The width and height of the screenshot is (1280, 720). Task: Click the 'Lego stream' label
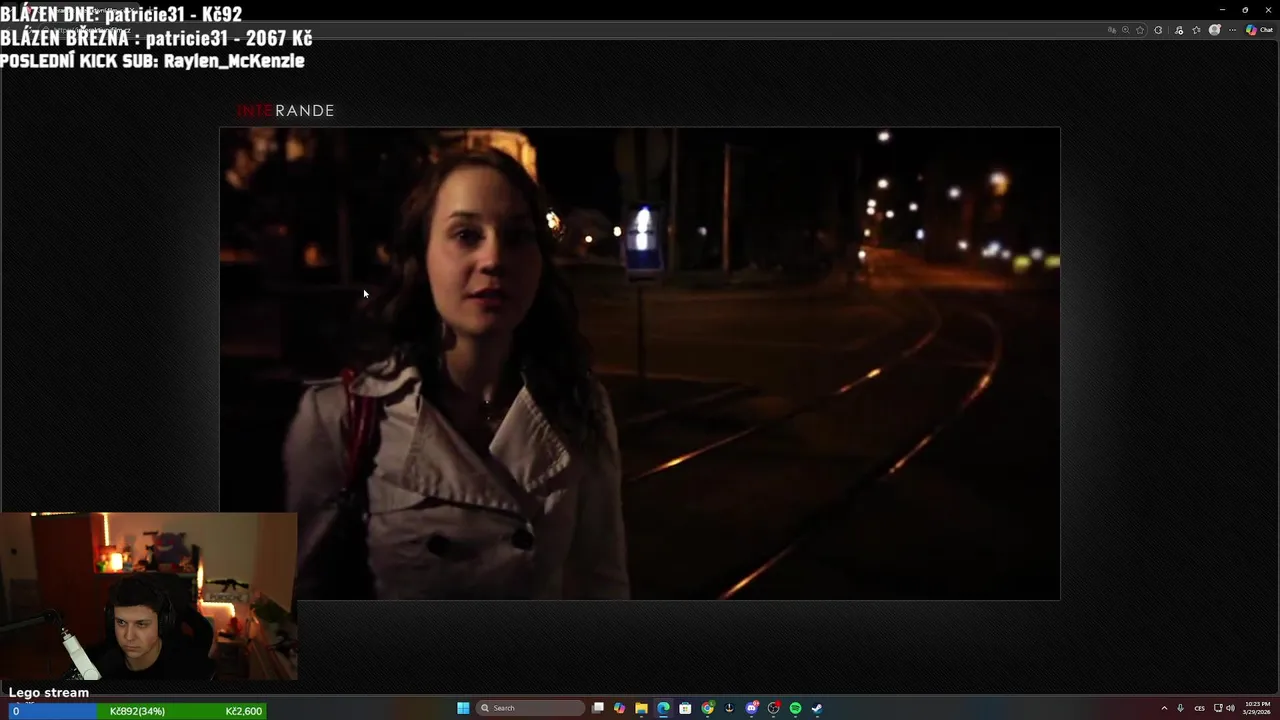(49, 692)
